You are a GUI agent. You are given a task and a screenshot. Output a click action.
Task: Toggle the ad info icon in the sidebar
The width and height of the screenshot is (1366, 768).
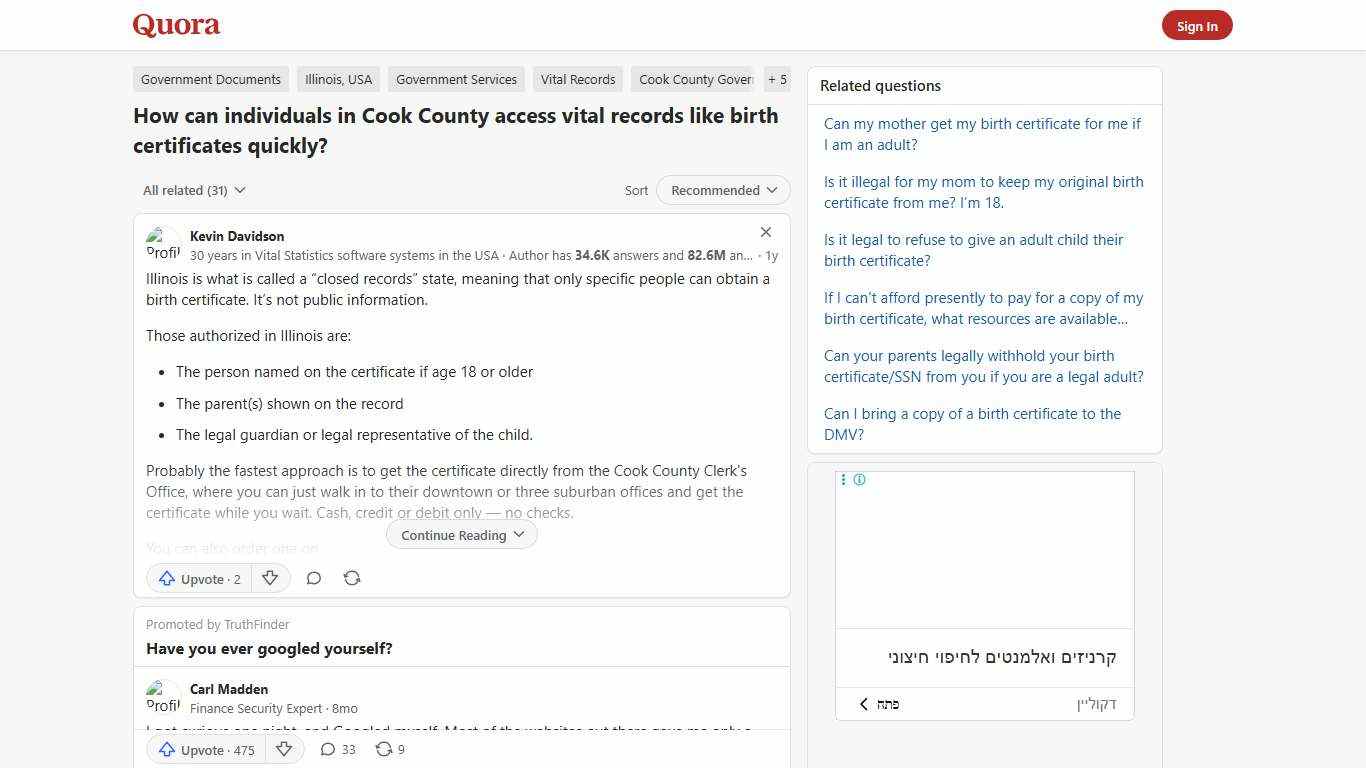860,479
